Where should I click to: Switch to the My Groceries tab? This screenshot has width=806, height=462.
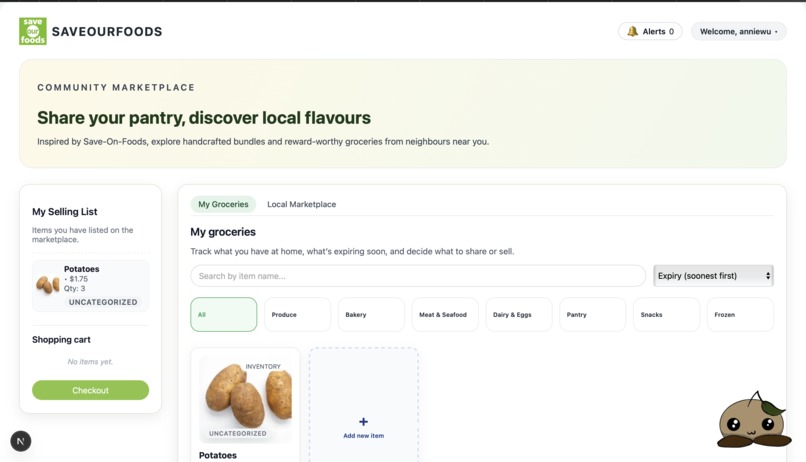click(x=223, y=204)
